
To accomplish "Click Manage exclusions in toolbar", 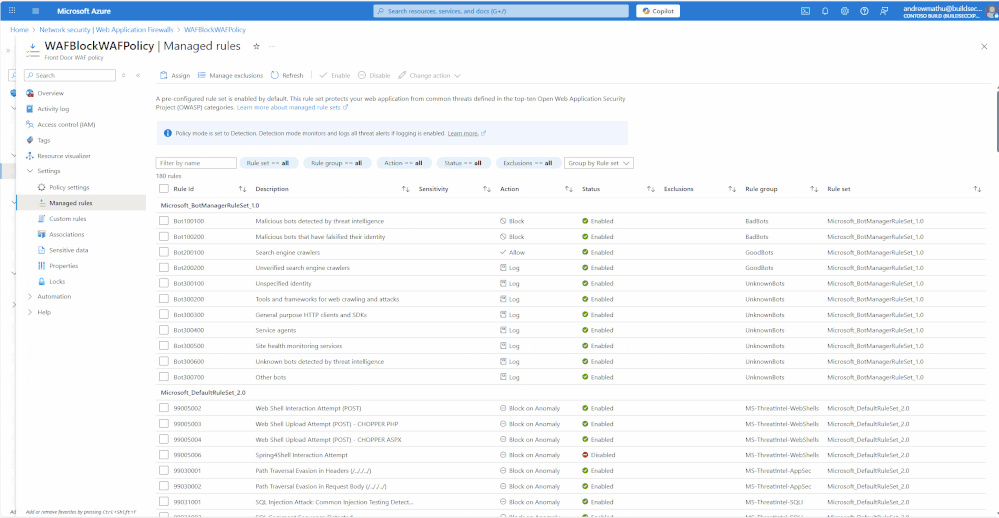I will 230,75.
